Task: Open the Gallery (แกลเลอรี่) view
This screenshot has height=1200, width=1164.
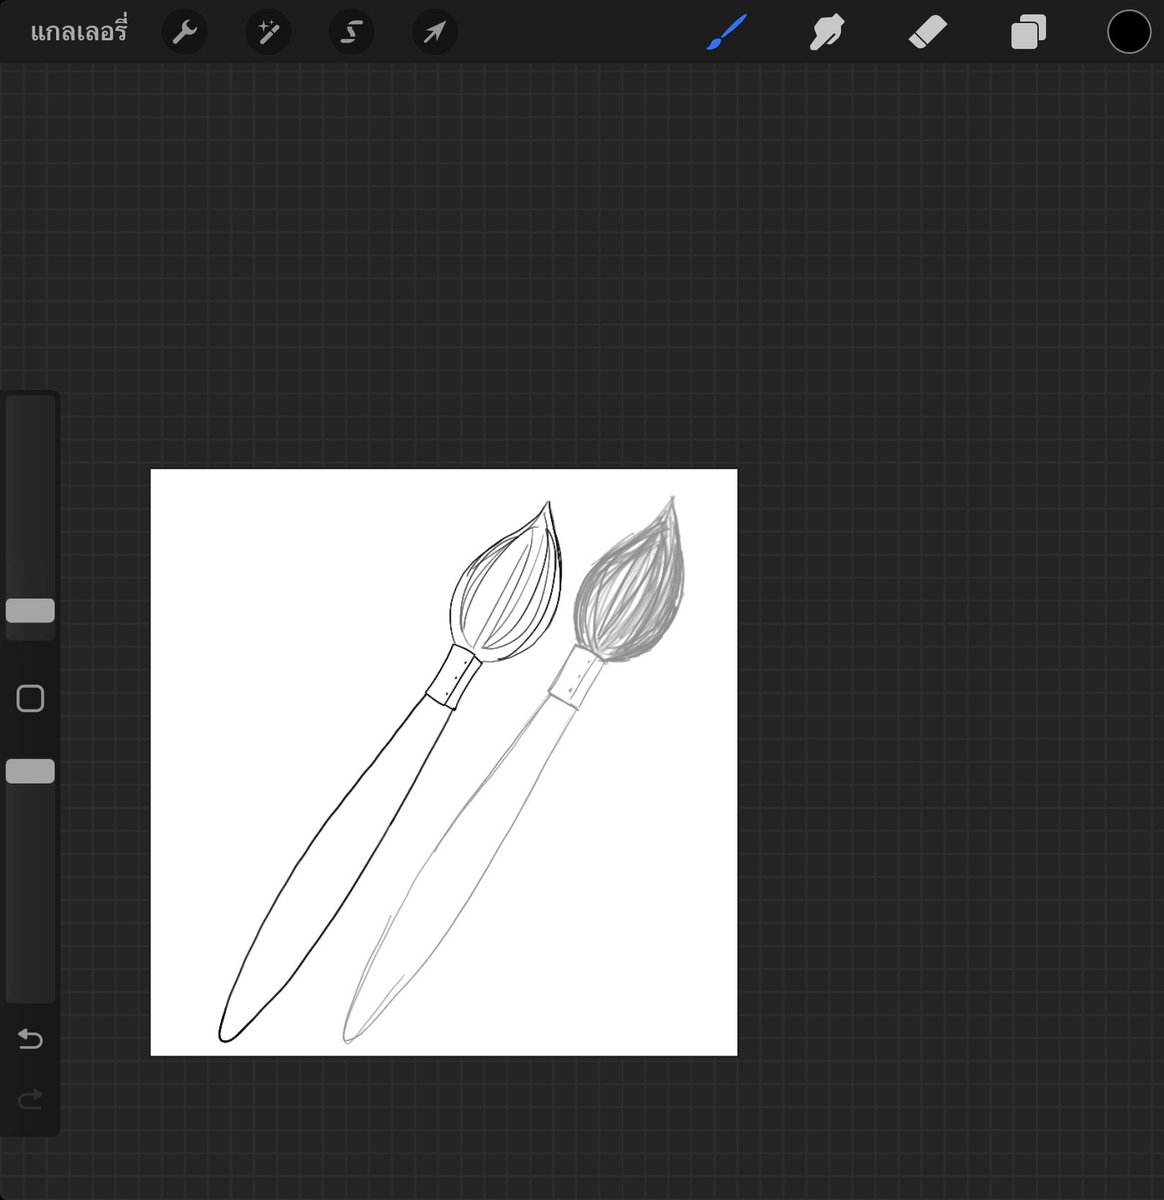Action: point(78,33)
